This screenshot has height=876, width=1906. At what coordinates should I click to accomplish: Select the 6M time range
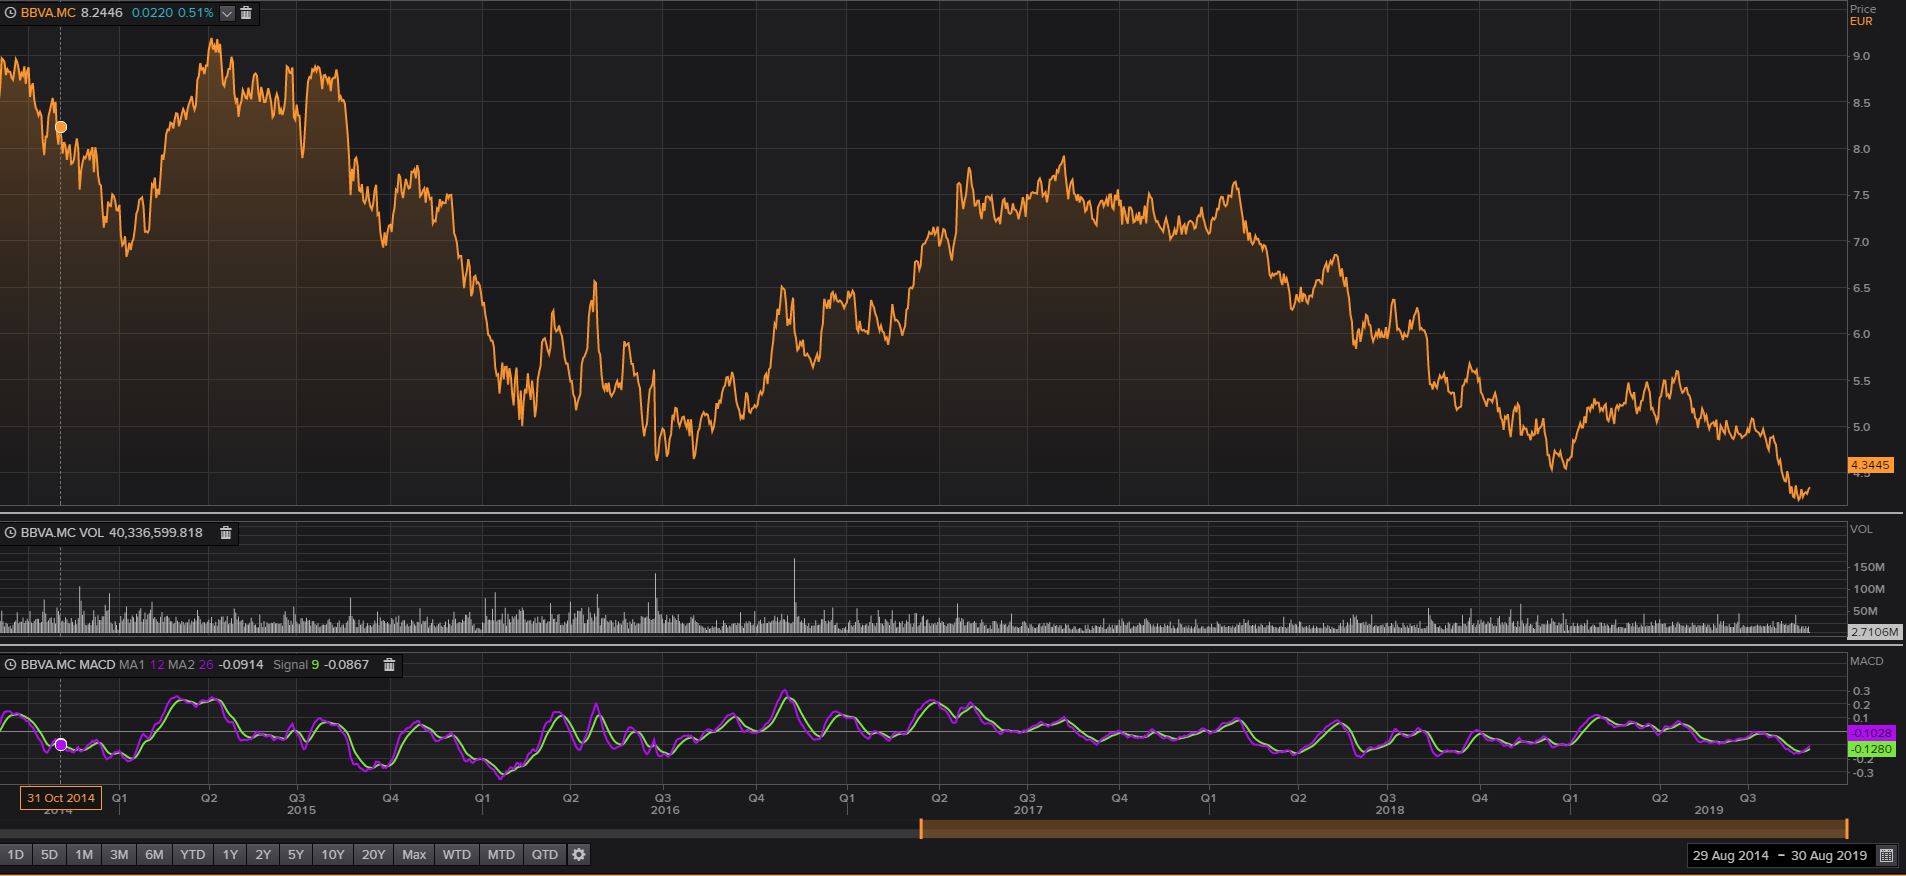[x=154, y=855]
